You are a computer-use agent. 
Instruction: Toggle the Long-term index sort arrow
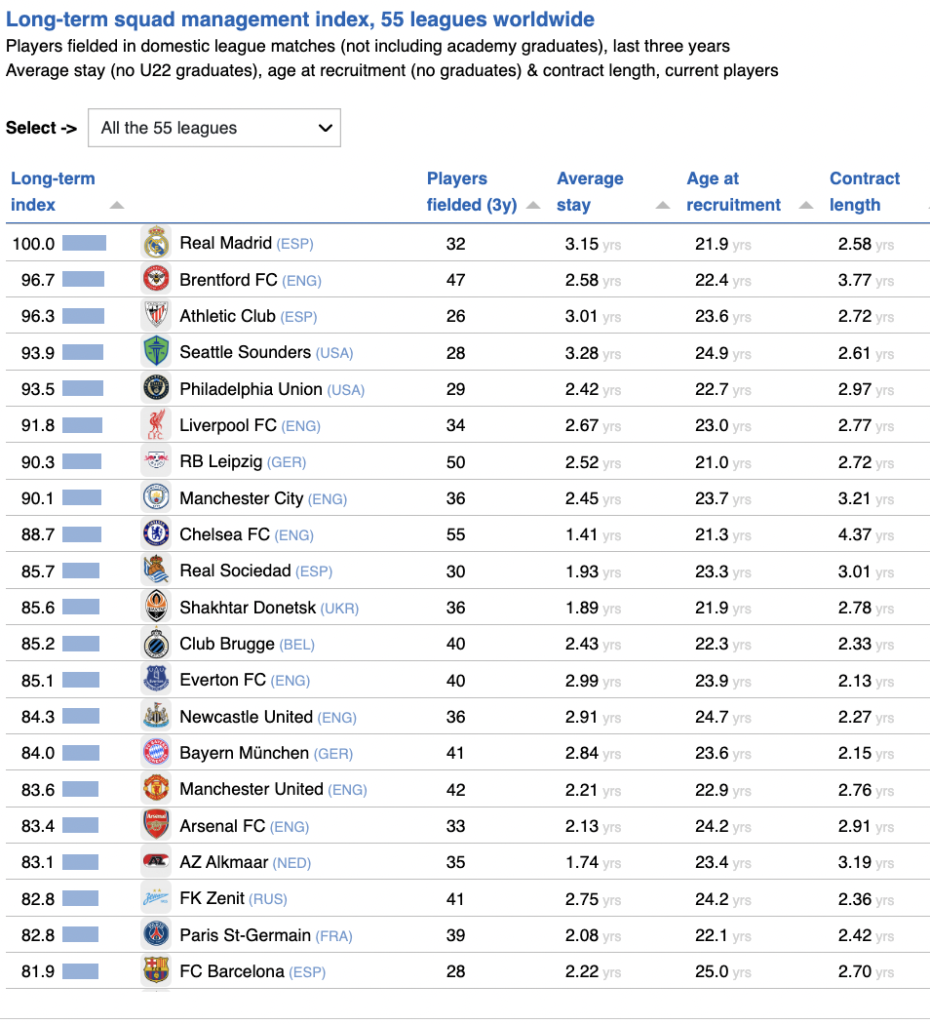(116, 205)
